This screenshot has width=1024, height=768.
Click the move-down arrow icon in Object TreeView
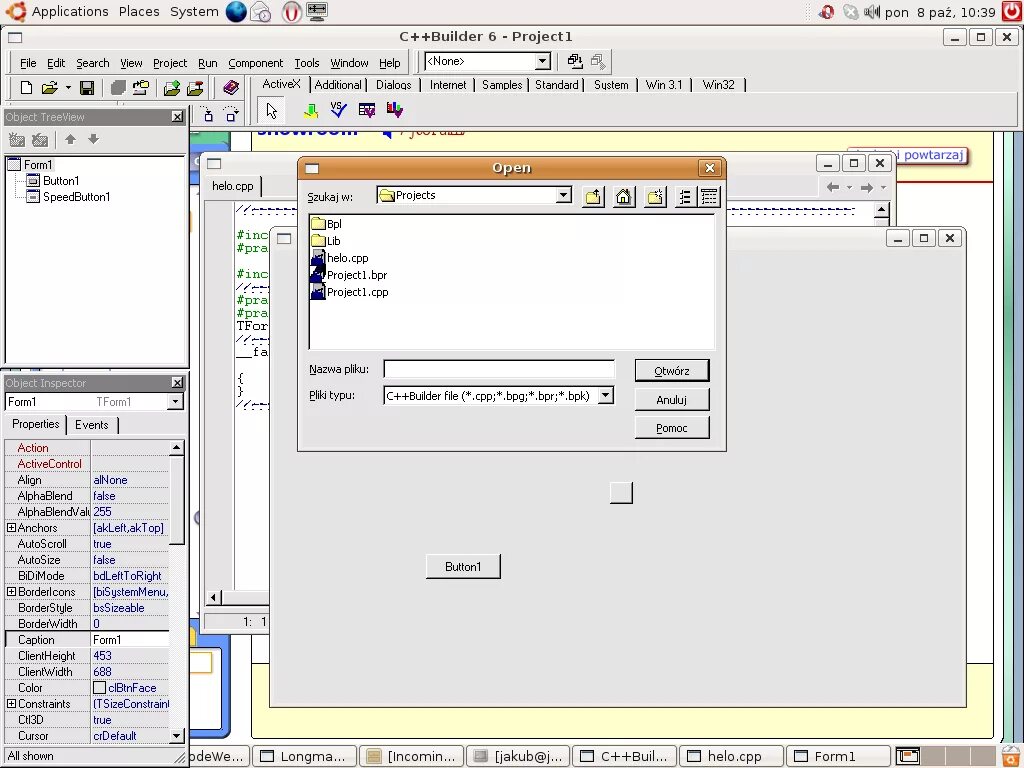93,139
